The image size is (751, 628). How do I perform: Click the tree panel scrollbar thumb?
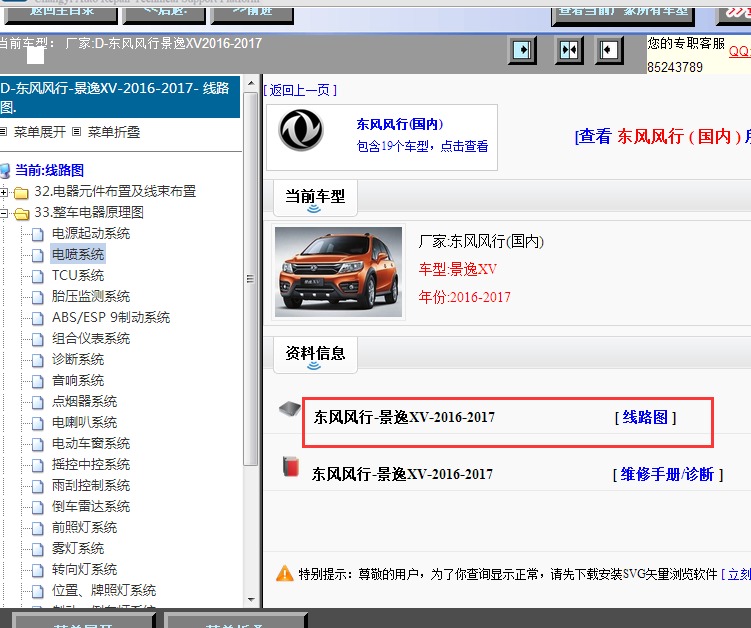(250, 278)
